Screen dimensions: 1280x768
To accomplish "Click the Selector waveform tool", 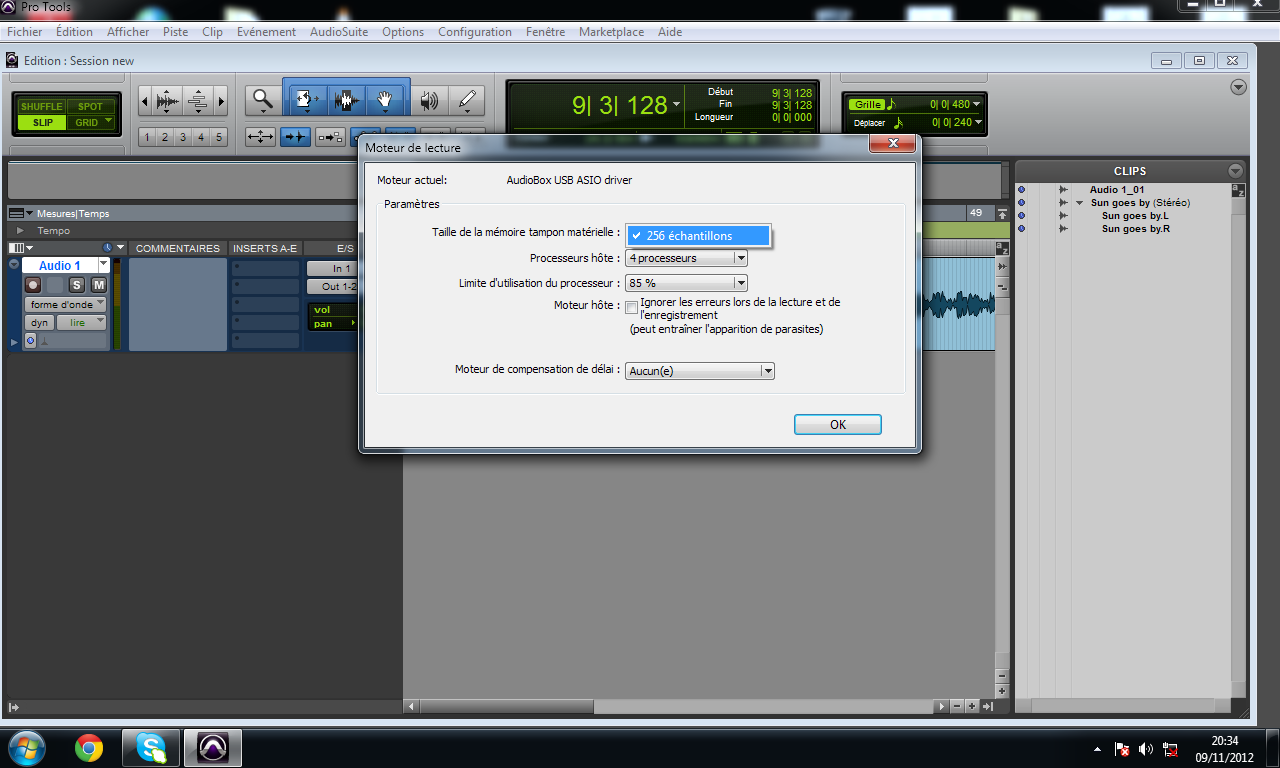I will coord(346,99).
